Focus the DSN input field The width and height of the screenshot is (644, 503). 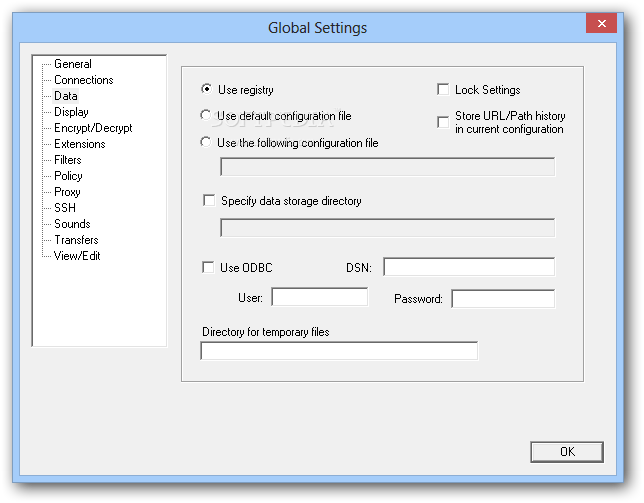point(469,267)
